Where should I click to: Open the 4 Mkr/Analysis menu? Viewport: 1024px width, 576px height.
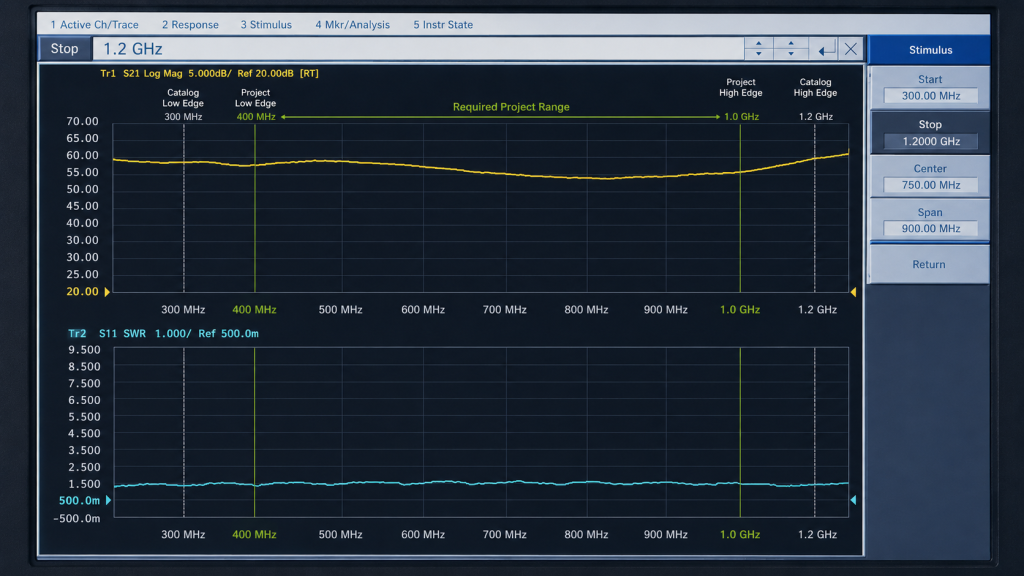pyautogui.click(x=352, y=25)
